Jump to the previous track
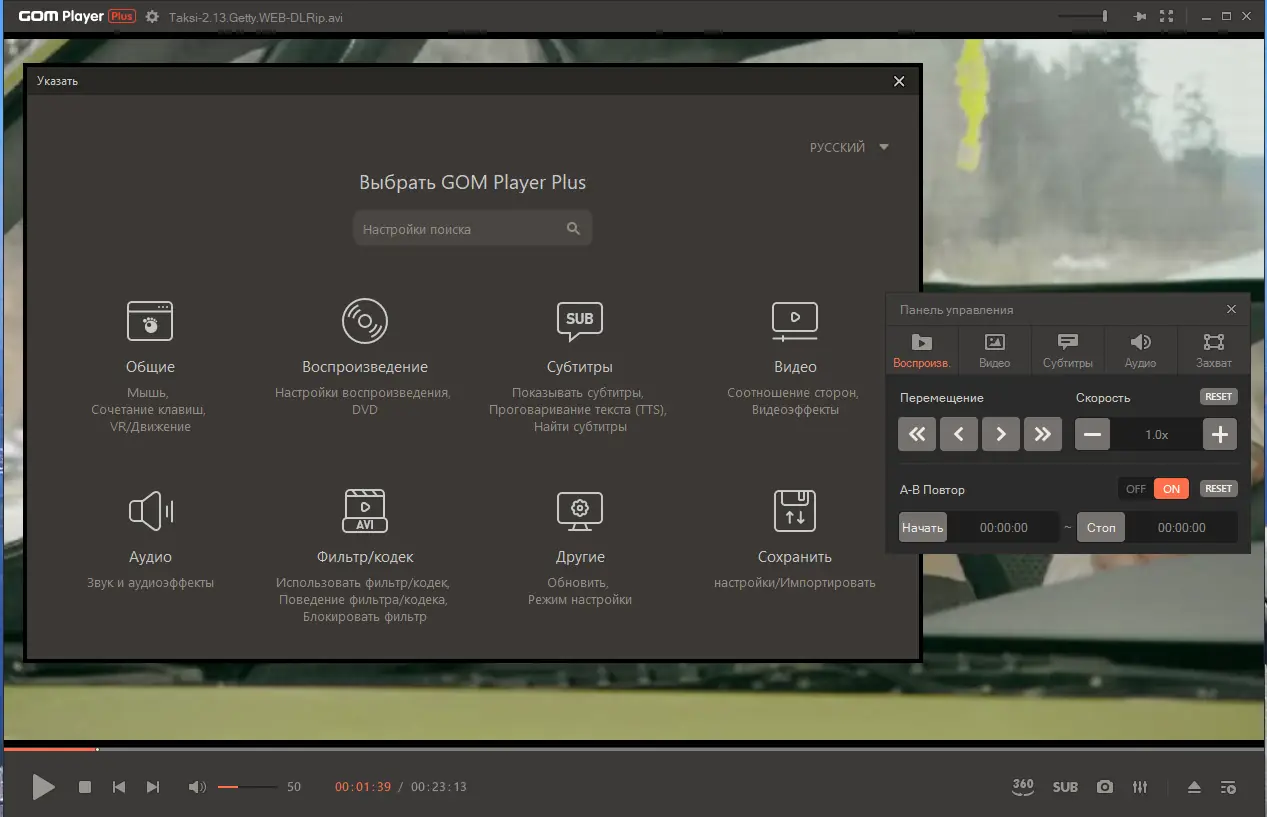 [x=119, y=787]
